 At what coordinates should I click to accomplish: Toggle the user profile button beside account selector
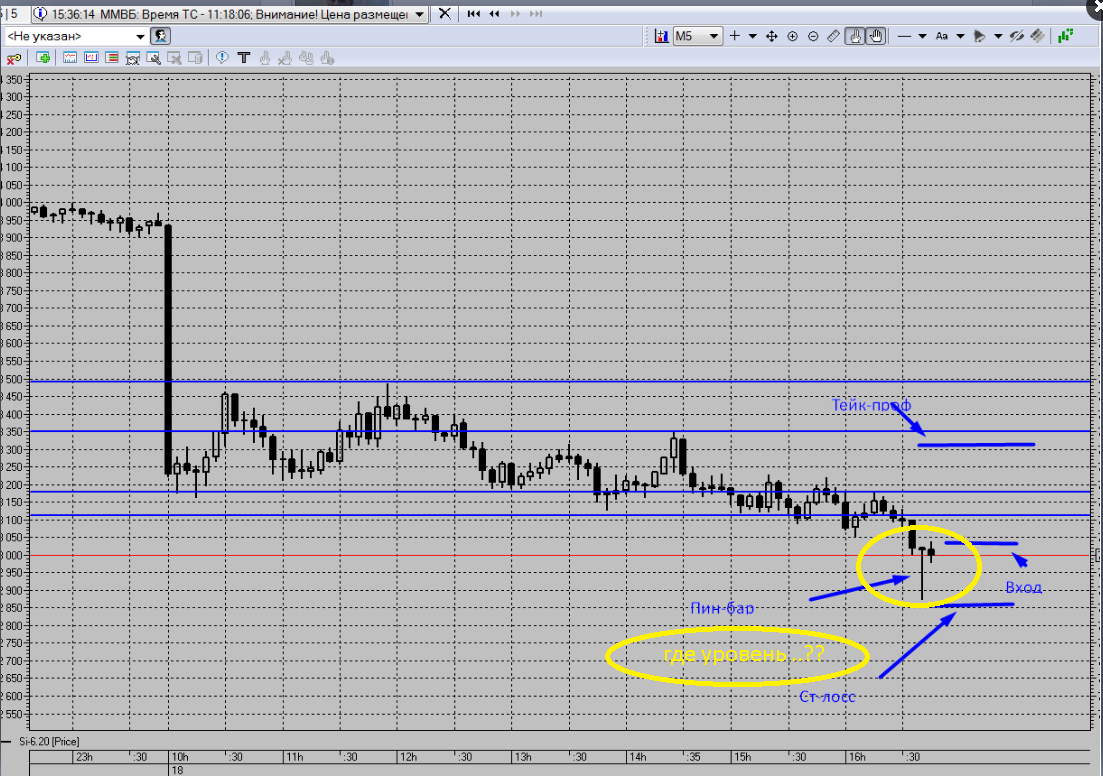click(161, 36)
